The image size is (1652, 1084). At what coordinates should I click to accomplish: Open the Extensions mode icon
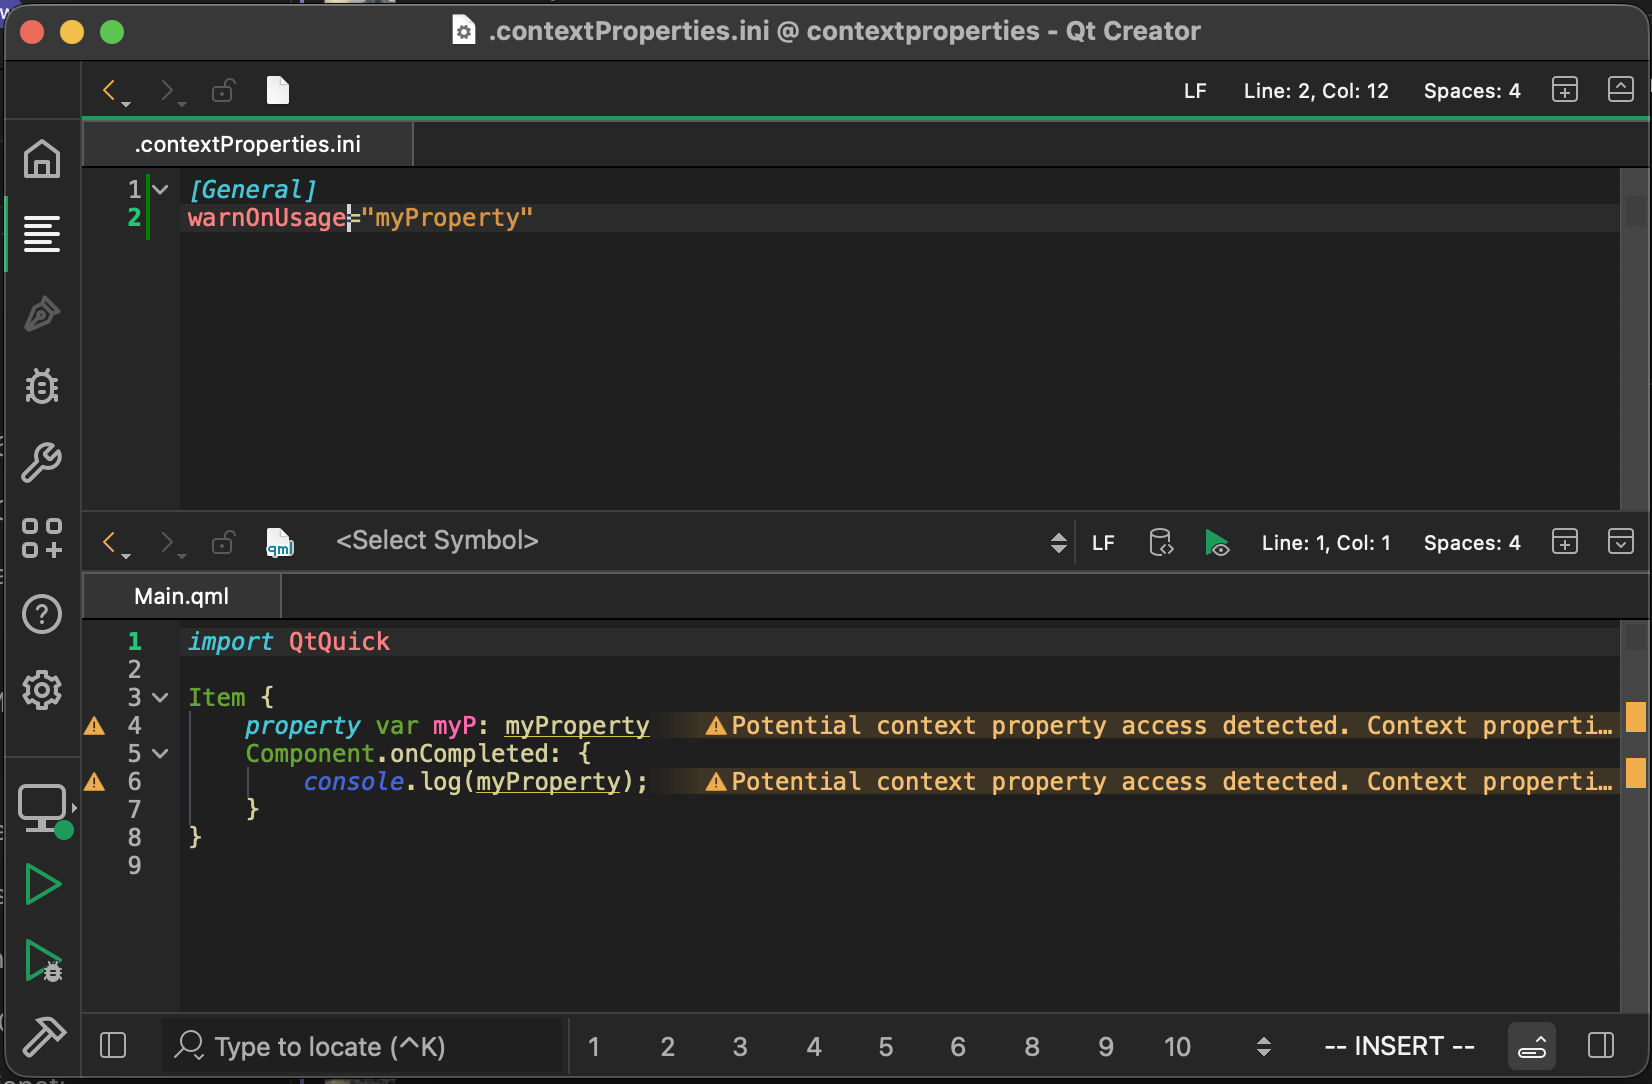tap(42, 540)
